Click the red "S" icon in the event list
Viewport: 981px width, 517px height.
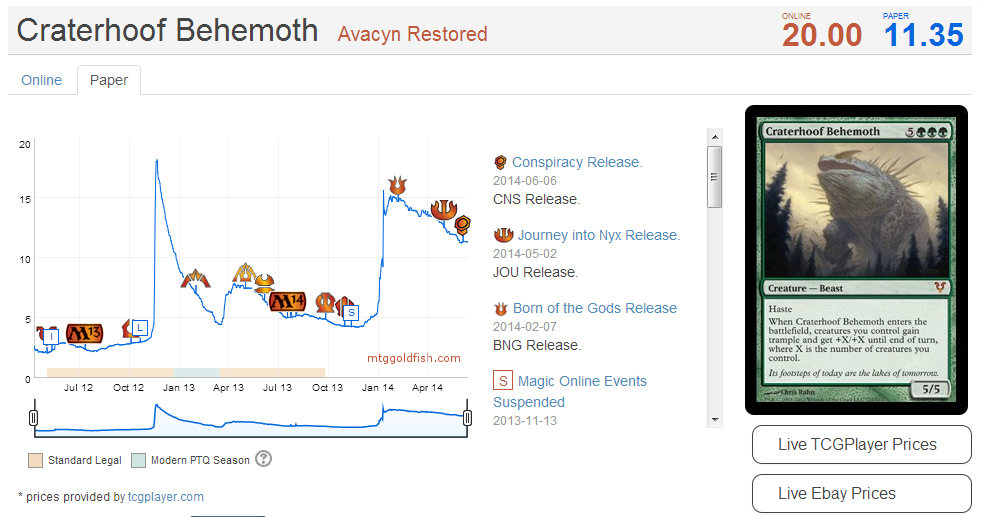(503, 381)
